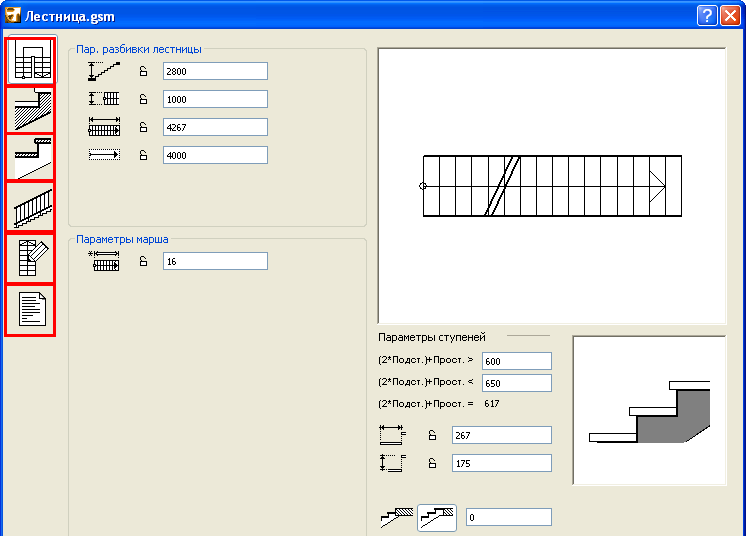This screenshot has width=746, height=536.
Task: Edit tread depth field 267
Action: (501, 435)
